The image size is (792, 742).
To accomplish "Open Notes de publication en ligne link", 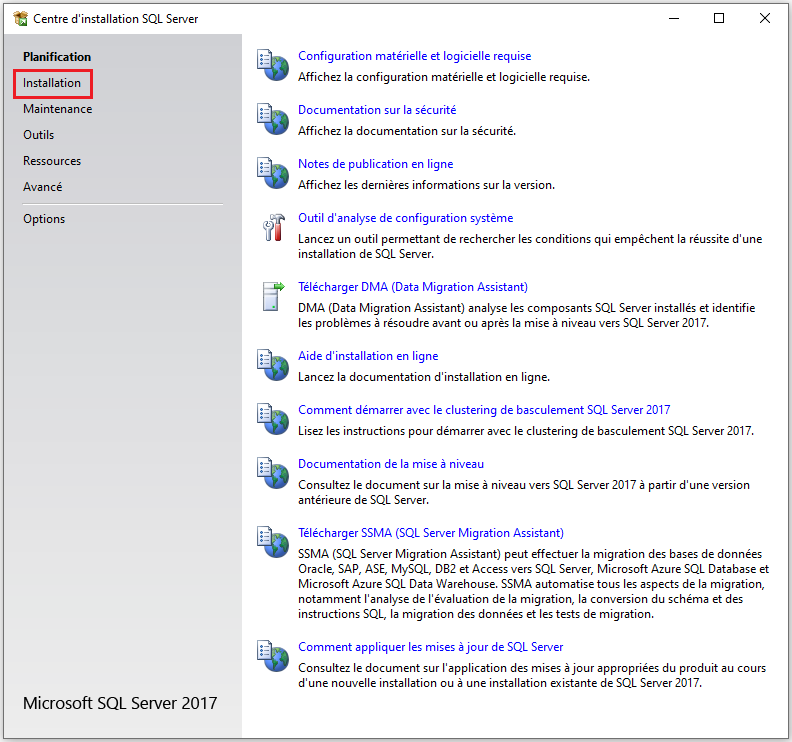I will point(375,164).
